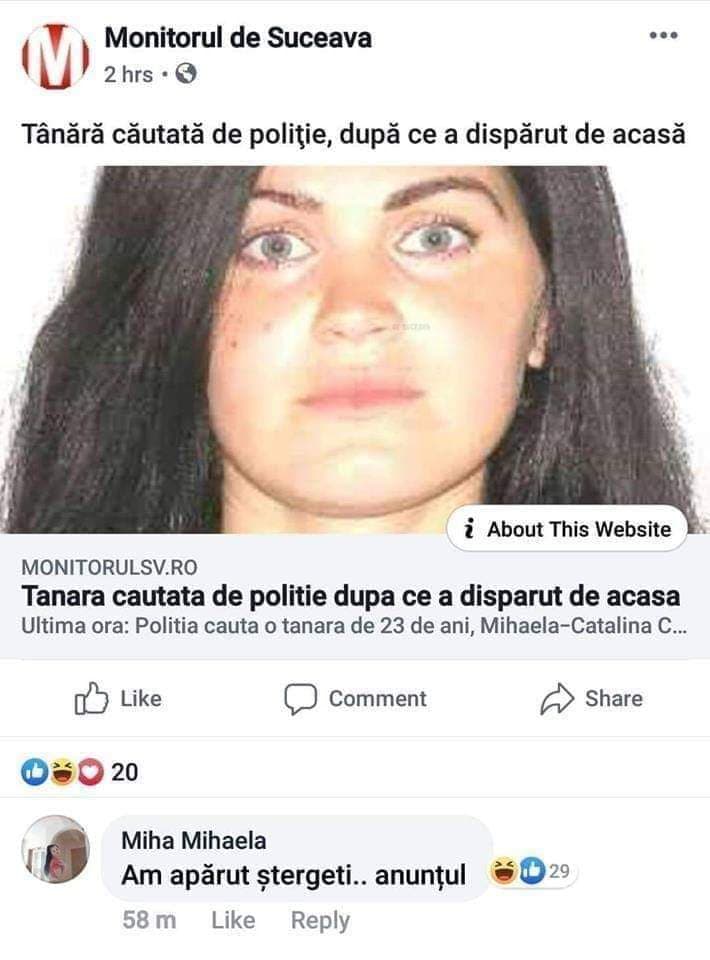Image resolution: width=710 pixels, height=960 pixels.
Task: Click the Comment speech bubble icon
Action: coord(301,699)
